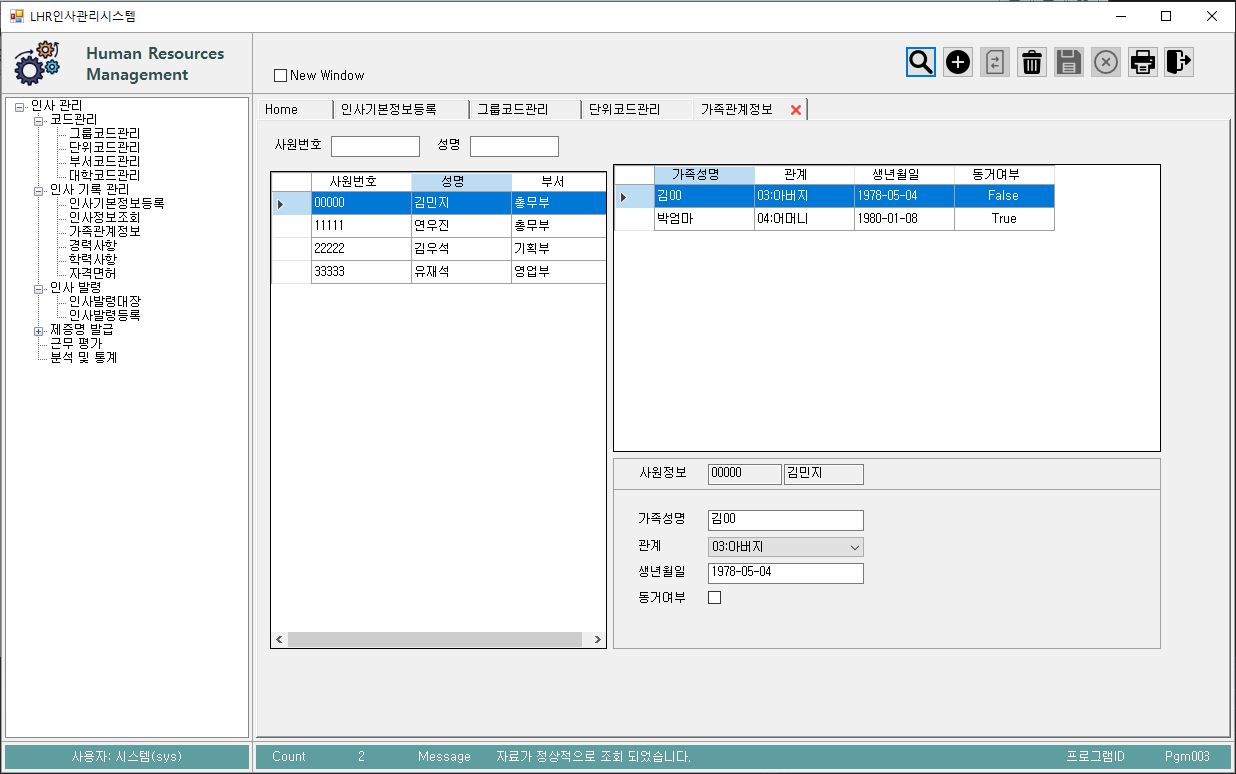
Task: Close the 가족관계정보 tab with red X
Action: click(796, 110)
